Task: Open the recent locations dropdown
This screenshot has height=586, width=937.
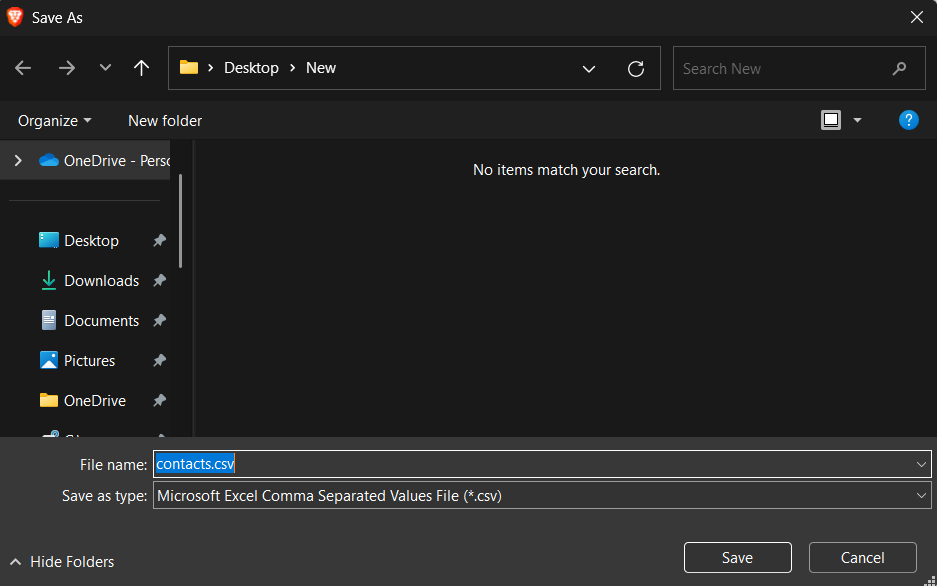Action: [x=105, y=68]
